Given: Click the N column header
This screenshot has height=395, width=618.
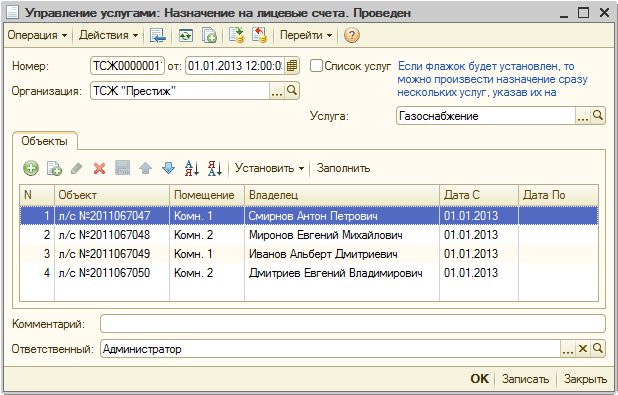Looking at the screenshot, I should tap(37, 195).
